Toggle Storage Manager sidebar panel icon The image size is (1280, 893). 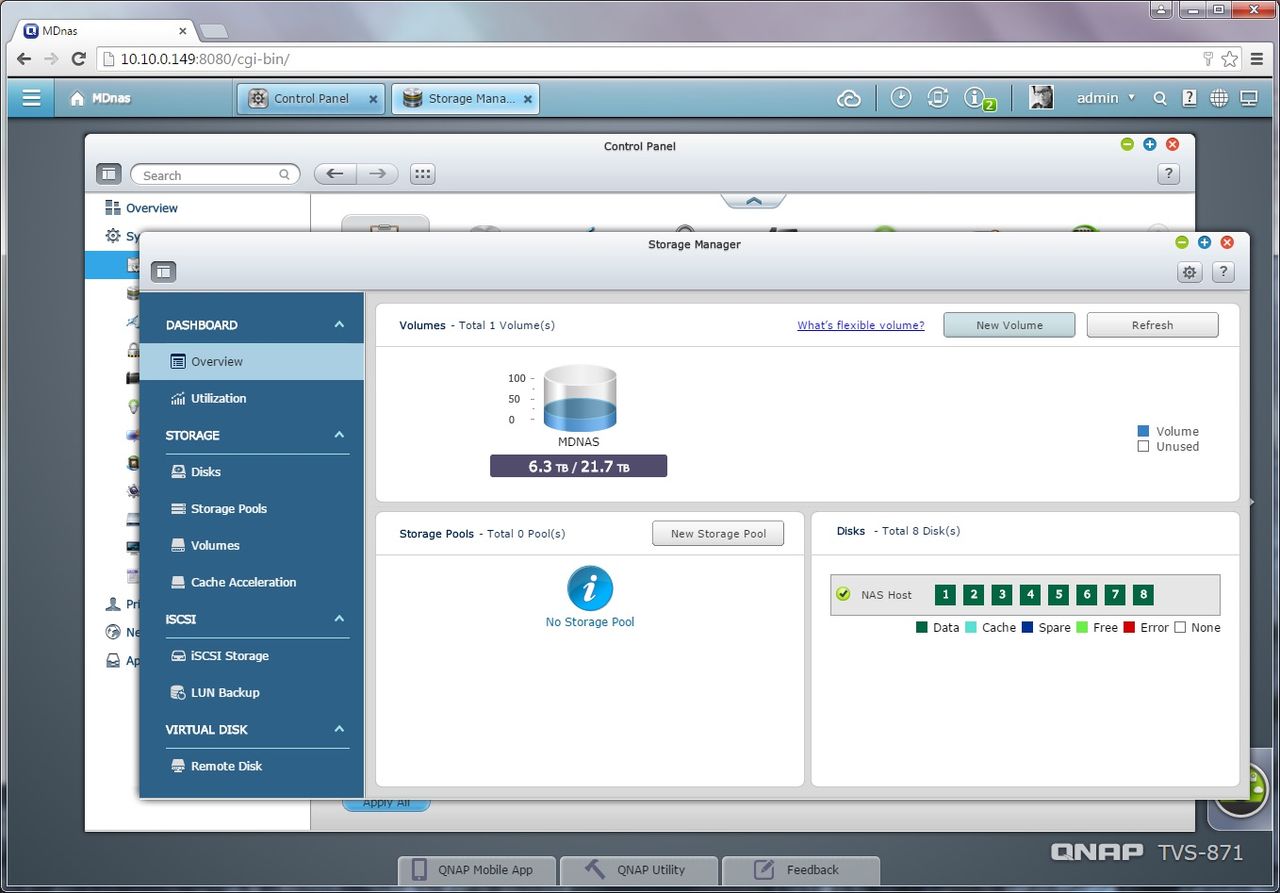pos(164,272)
